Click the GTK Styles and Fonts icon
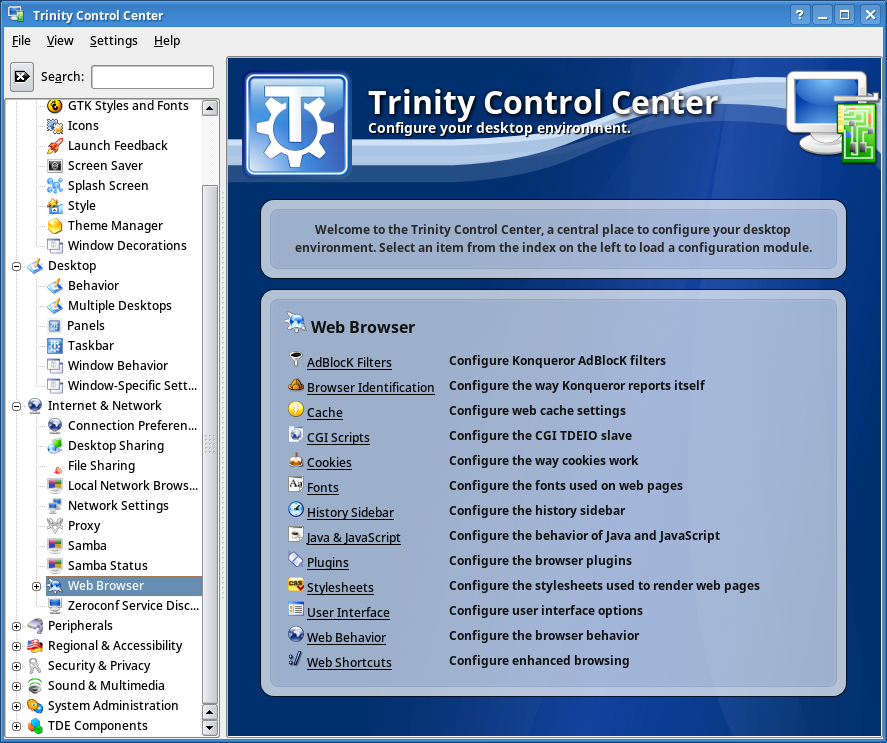This screenshot has height=743, width=887. click(x=55, y=106)
